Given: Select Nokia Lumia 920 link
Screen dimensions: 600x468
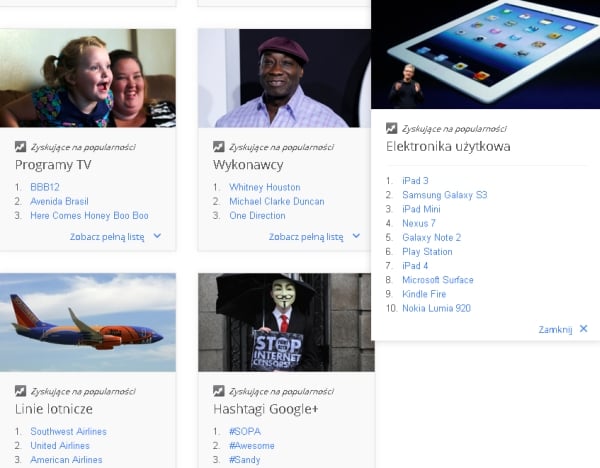Looking at the screenshot, I should 436,308.
